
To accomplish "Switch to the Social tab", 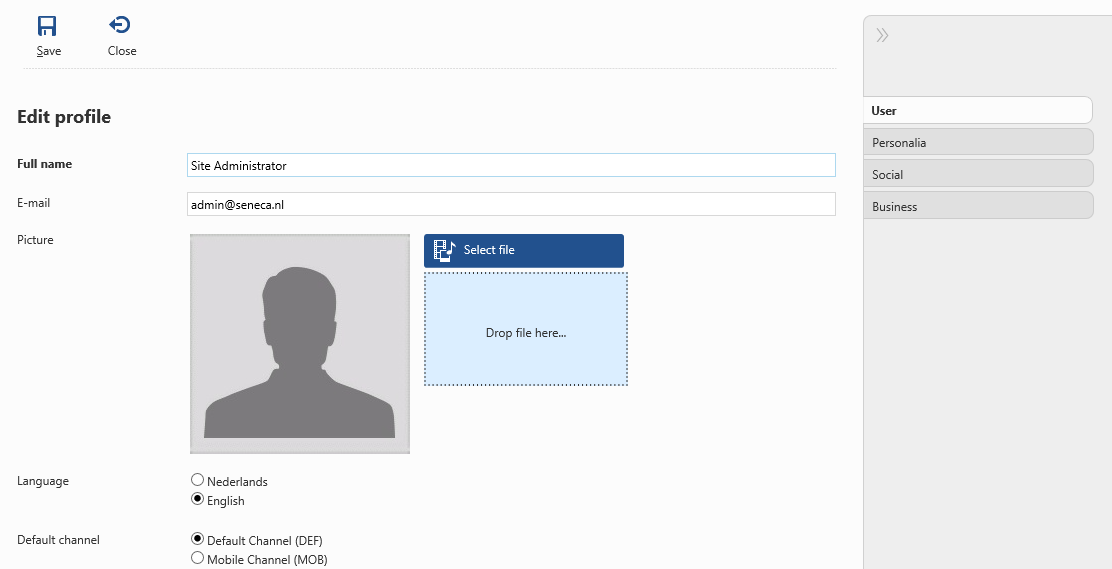I will 978,174.
